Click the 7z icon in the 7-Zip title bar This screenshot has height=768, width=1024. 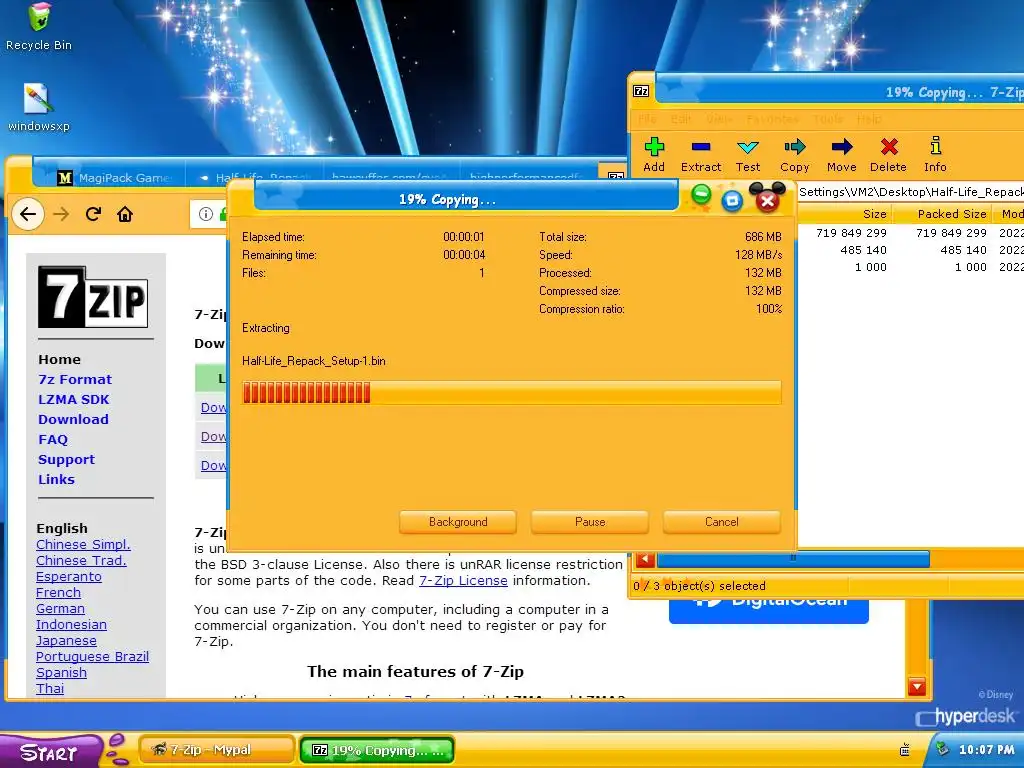point(641,91)
